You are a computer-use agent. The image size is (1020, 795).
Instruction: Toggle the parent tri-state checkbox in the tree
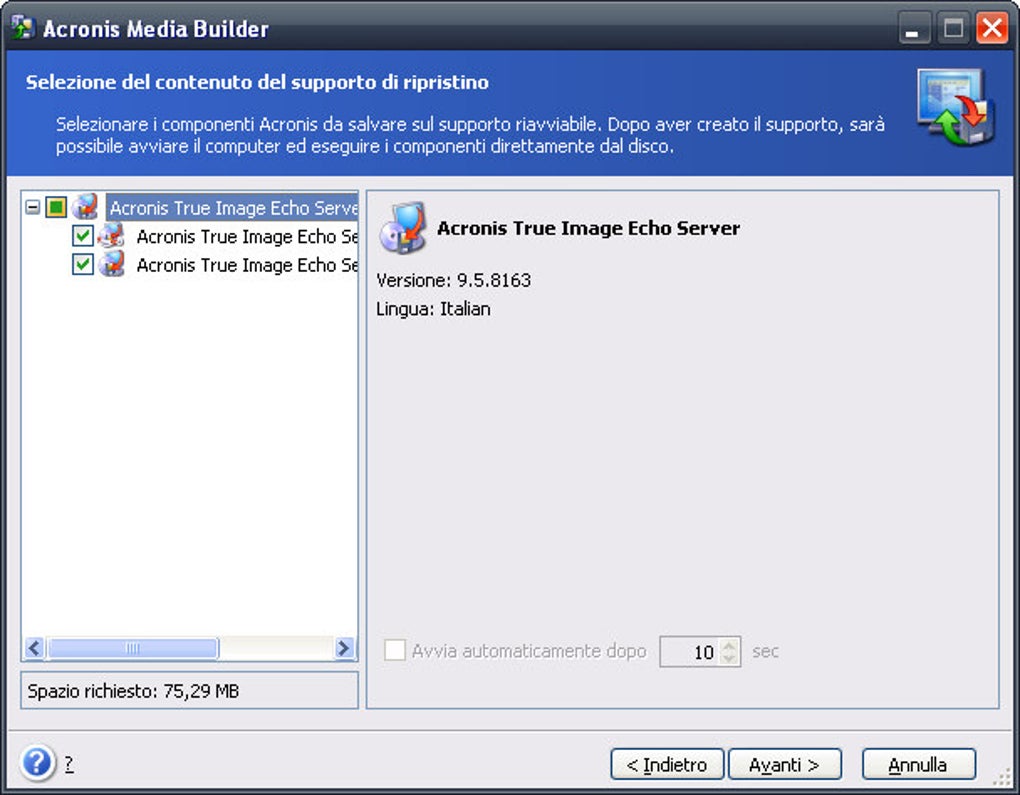click(57, 208)
